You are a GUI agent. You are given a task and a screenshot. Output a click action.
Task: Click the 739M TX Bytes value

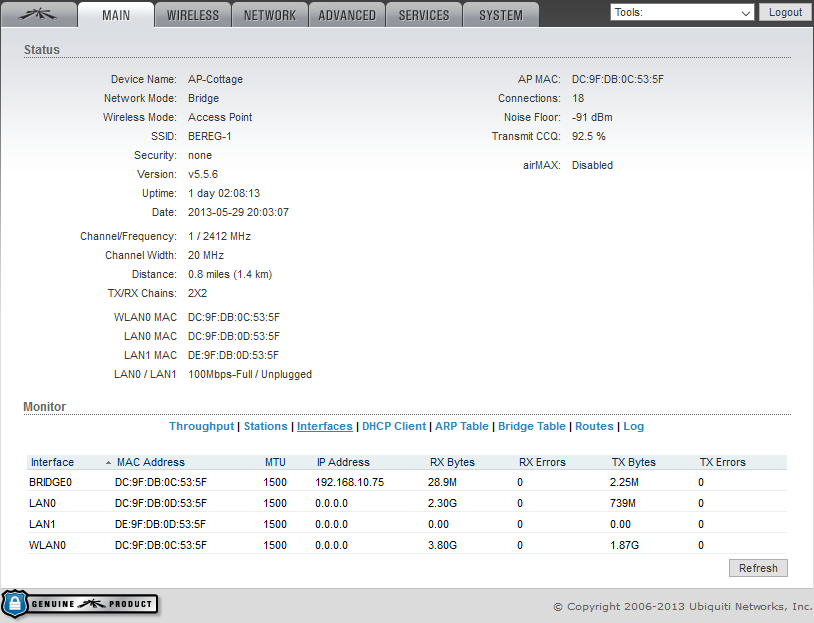[622, 503]
